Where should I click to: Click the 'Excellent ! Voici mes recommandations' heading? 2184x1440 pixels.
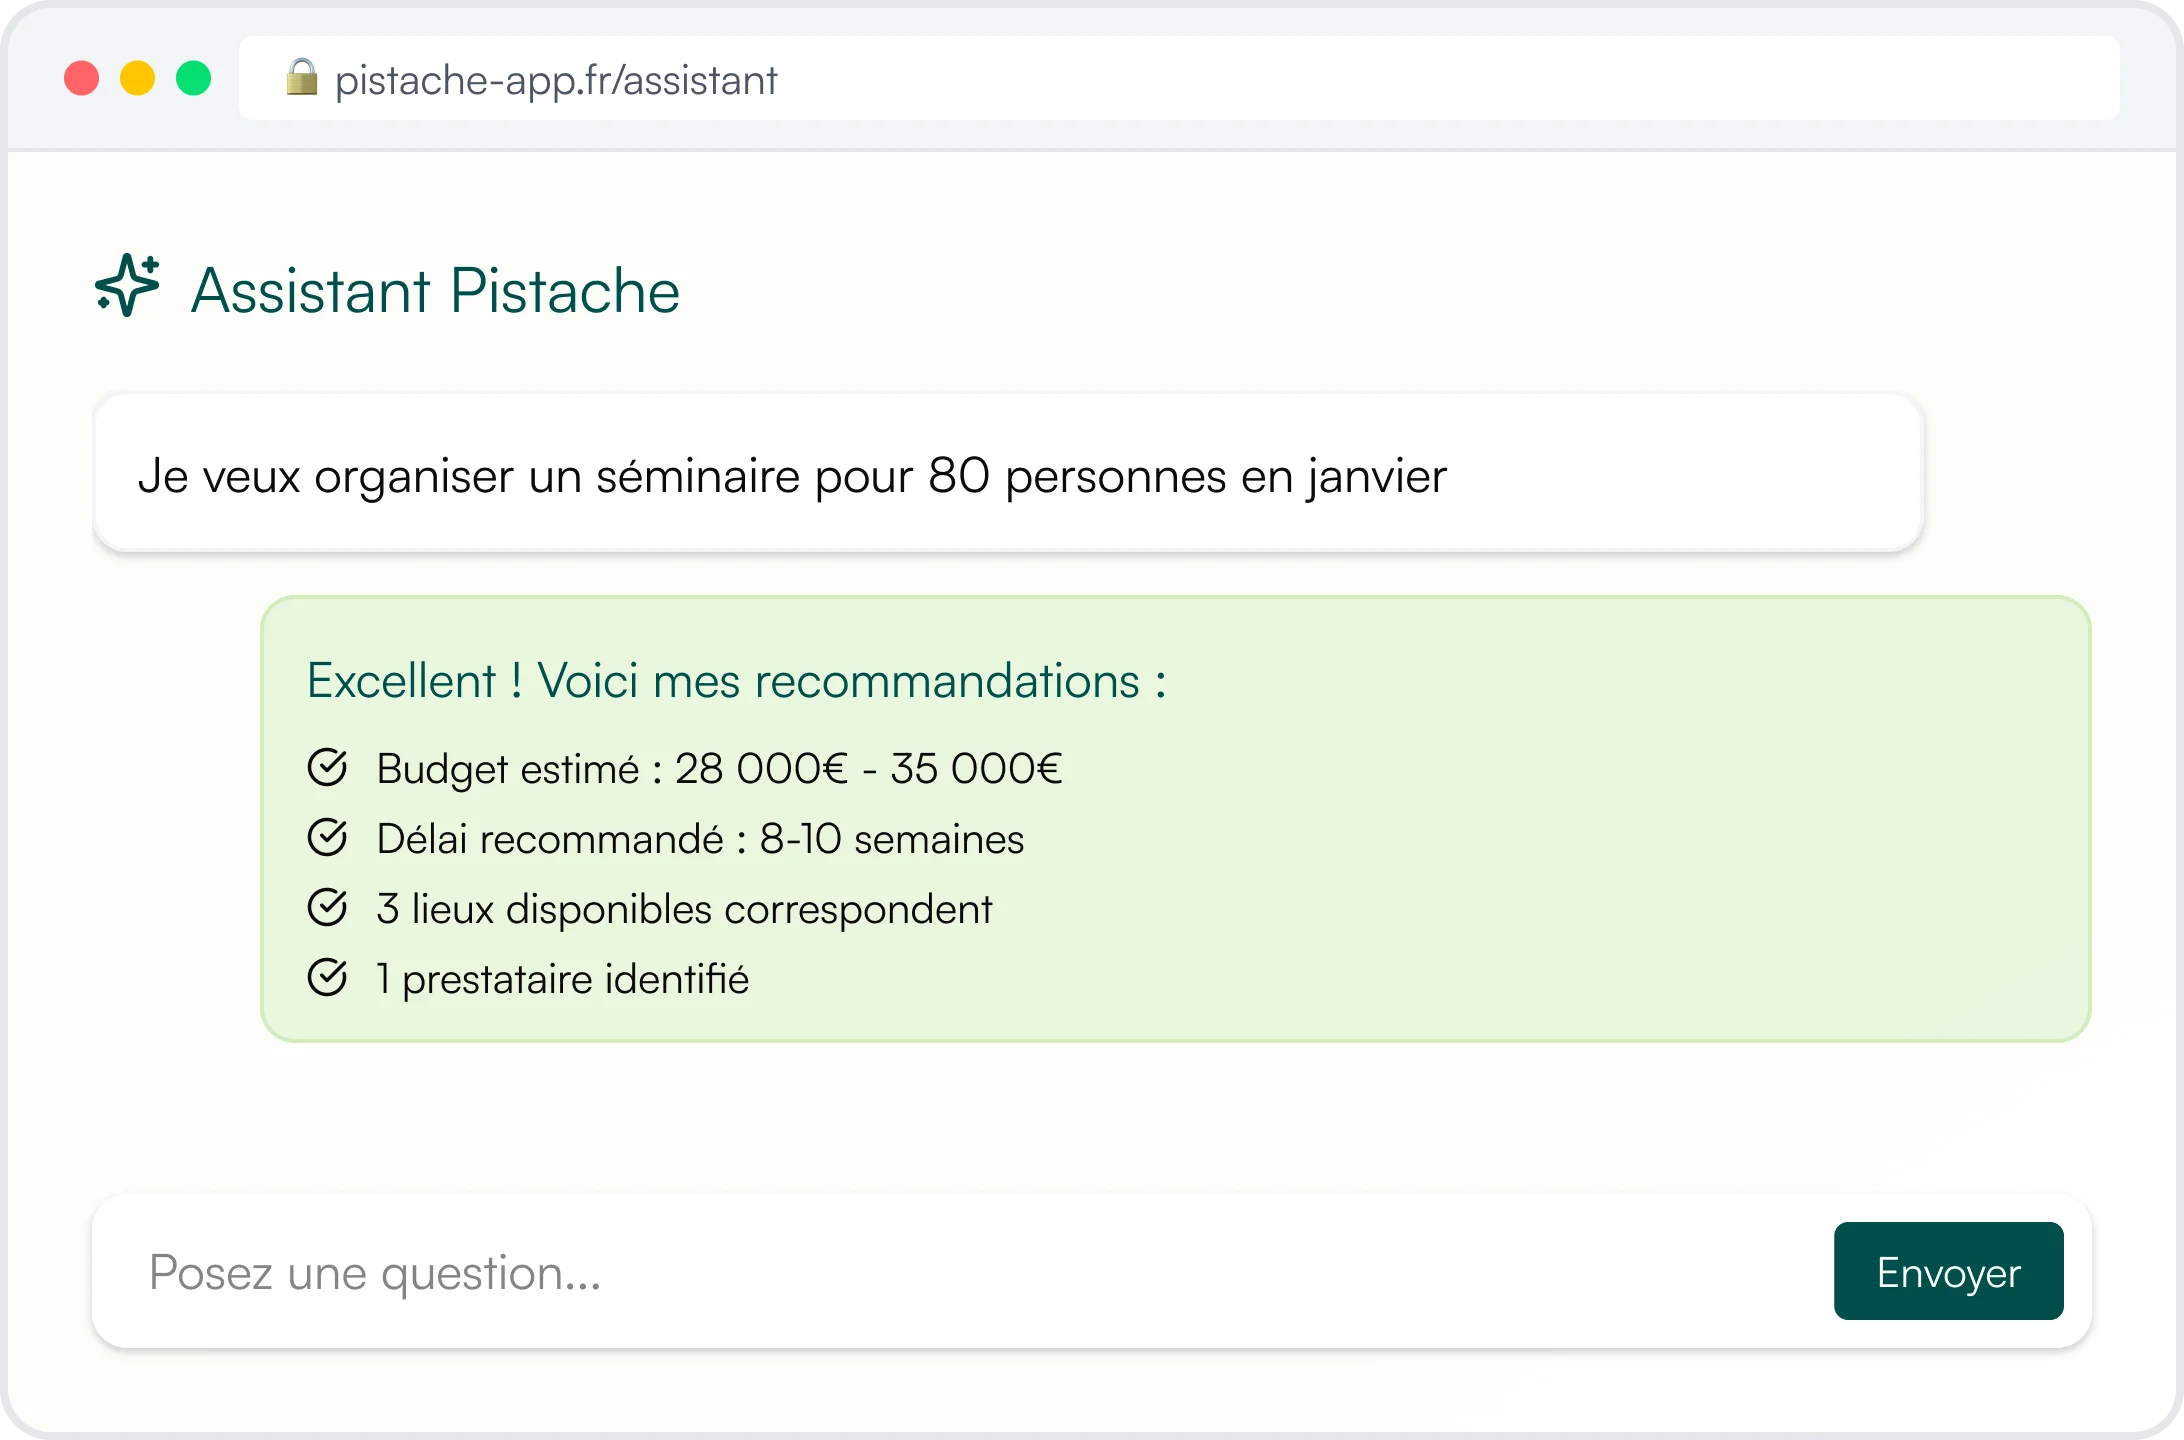click(x=737, y=680)
